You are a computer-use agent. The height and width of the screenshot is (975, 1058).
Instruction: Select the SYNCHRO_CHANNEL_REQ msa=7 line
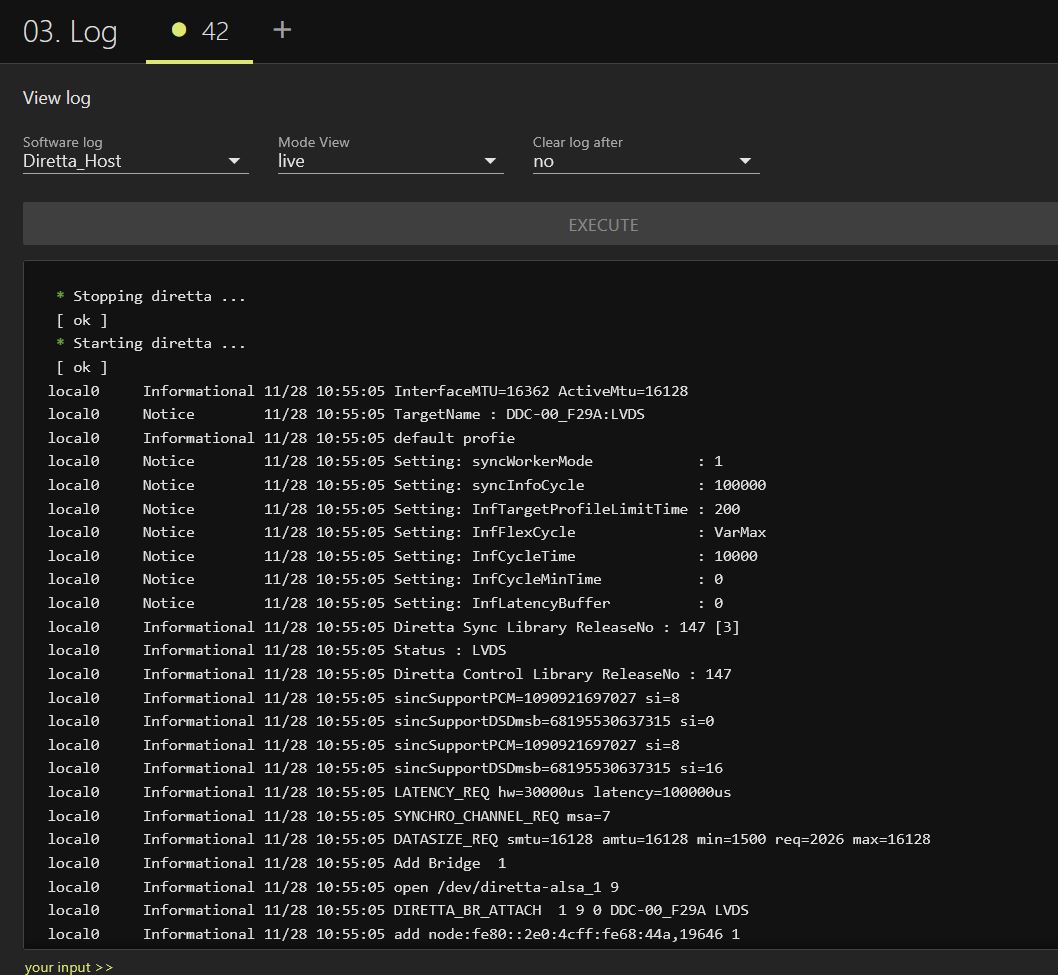[329, 816]
